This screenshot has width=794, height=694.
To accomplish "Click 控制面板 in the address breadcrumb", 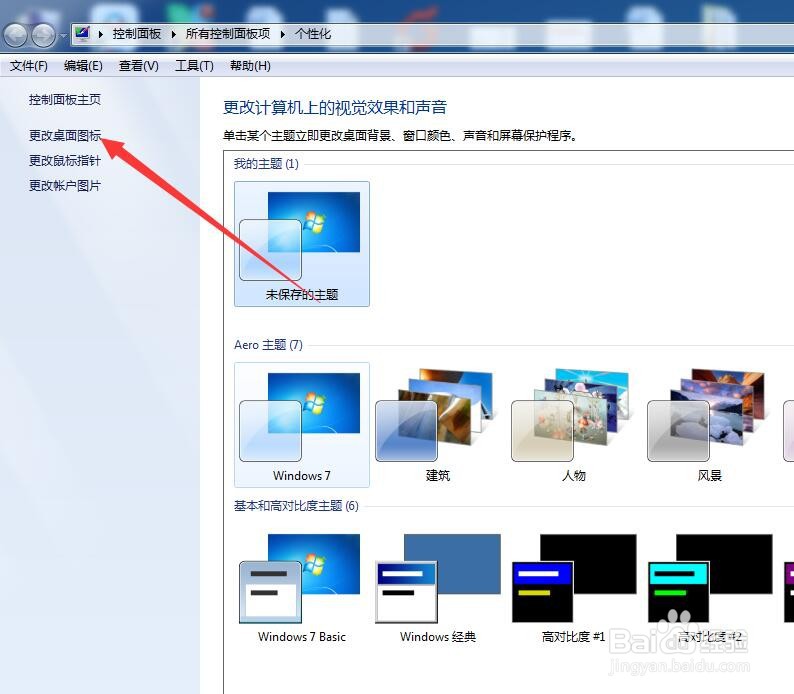I will [x=137, y=34].
